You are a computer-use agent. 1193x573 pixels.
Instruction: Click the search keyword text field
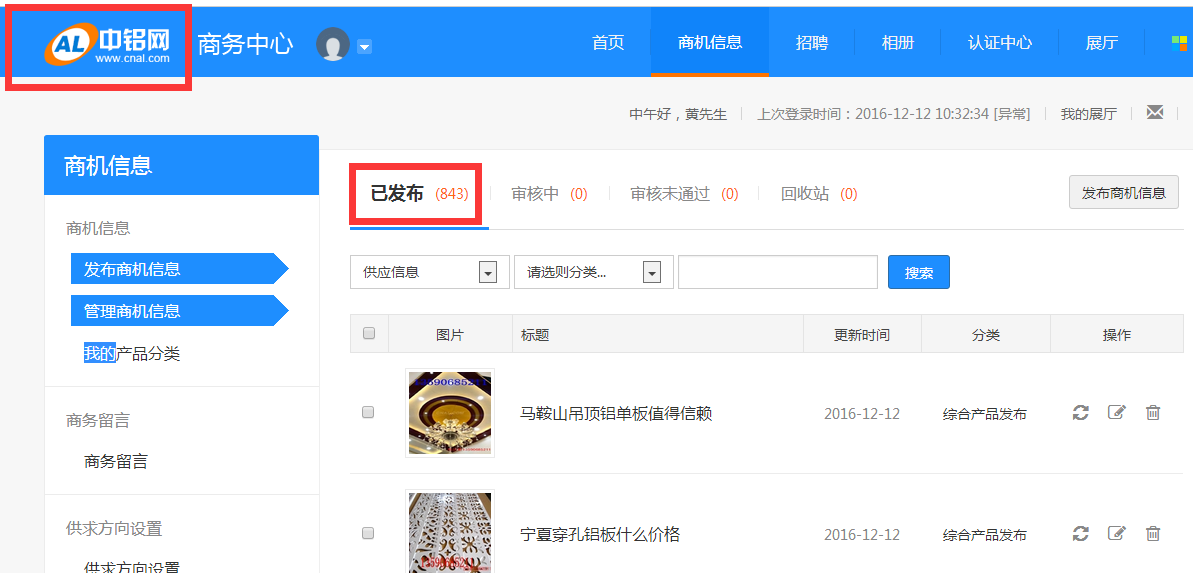(x=777, y=272)
